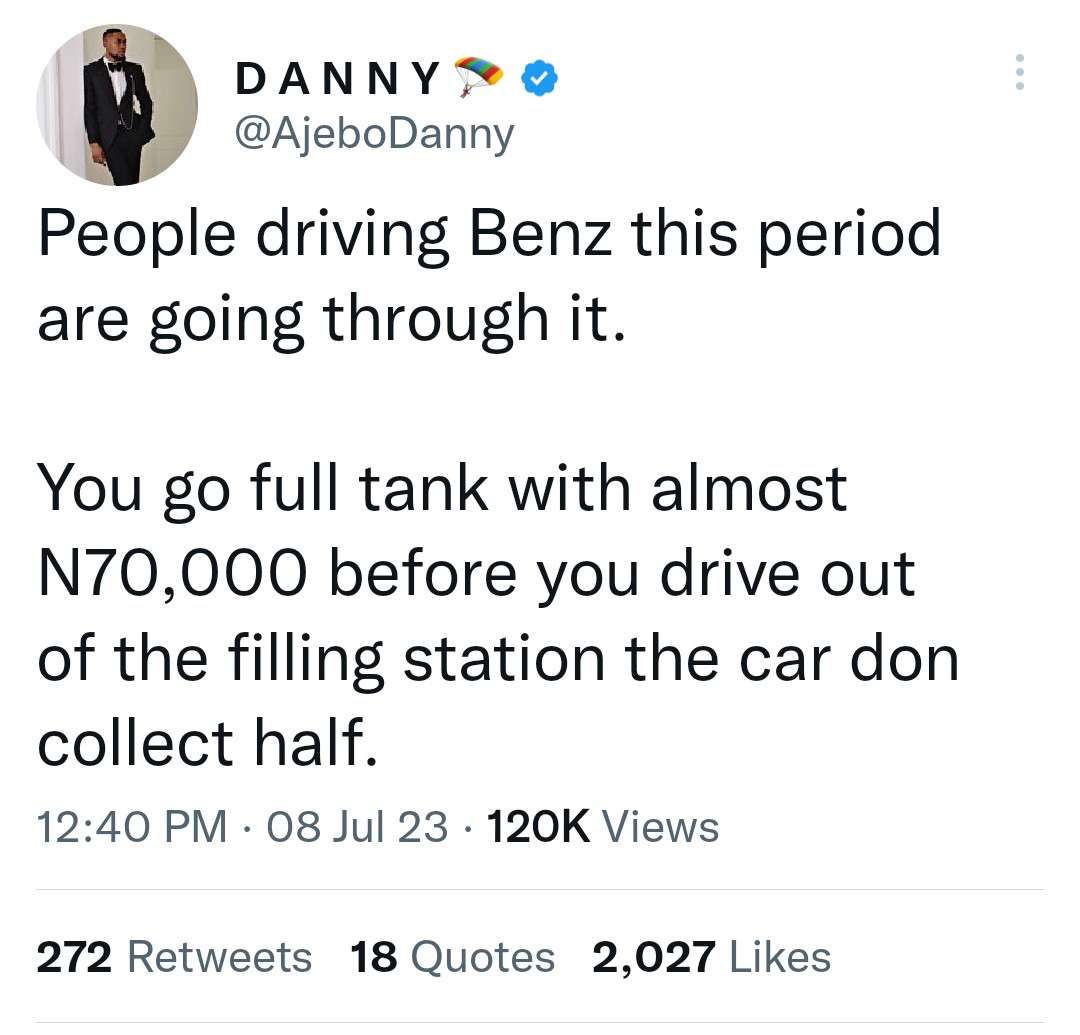Click the 08 Jul 23 date
The width and height of the screenshot is (1080, 1035).
[357, 827]
